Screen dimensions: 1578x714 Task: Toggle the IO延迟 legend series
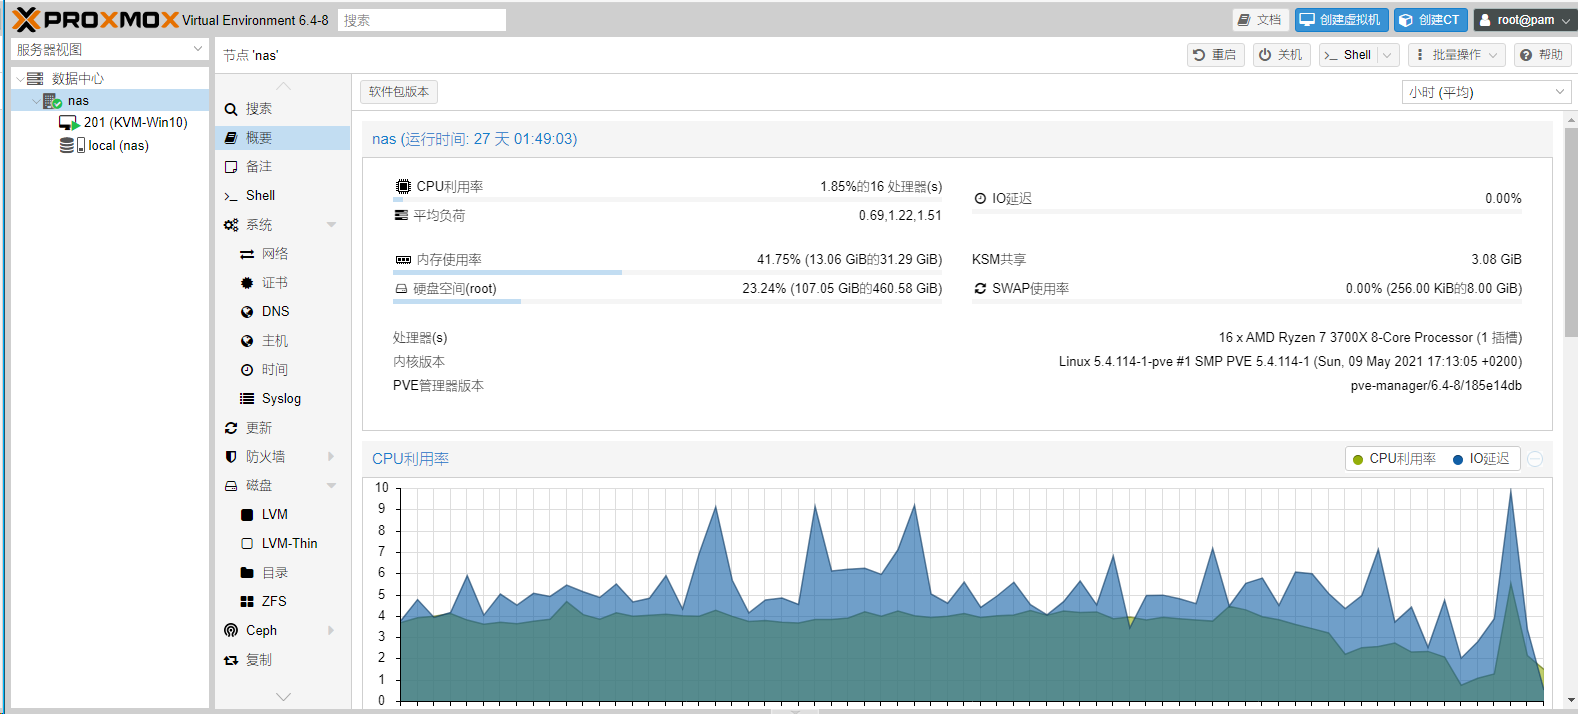1481,459
